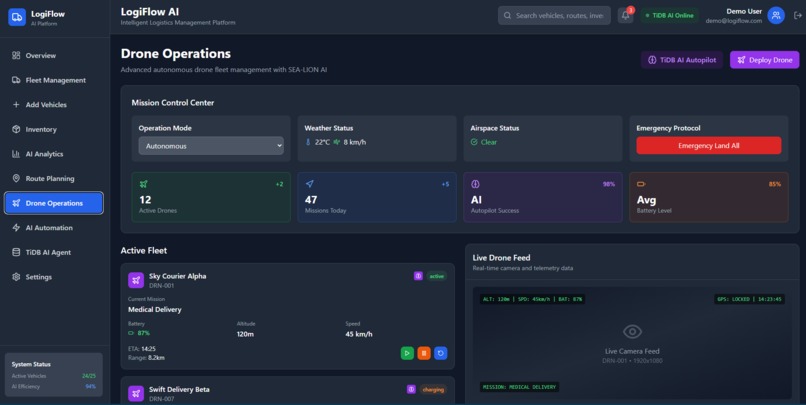Click the purple autopilot badge on Sky Courier Alpha

[418, 276]
